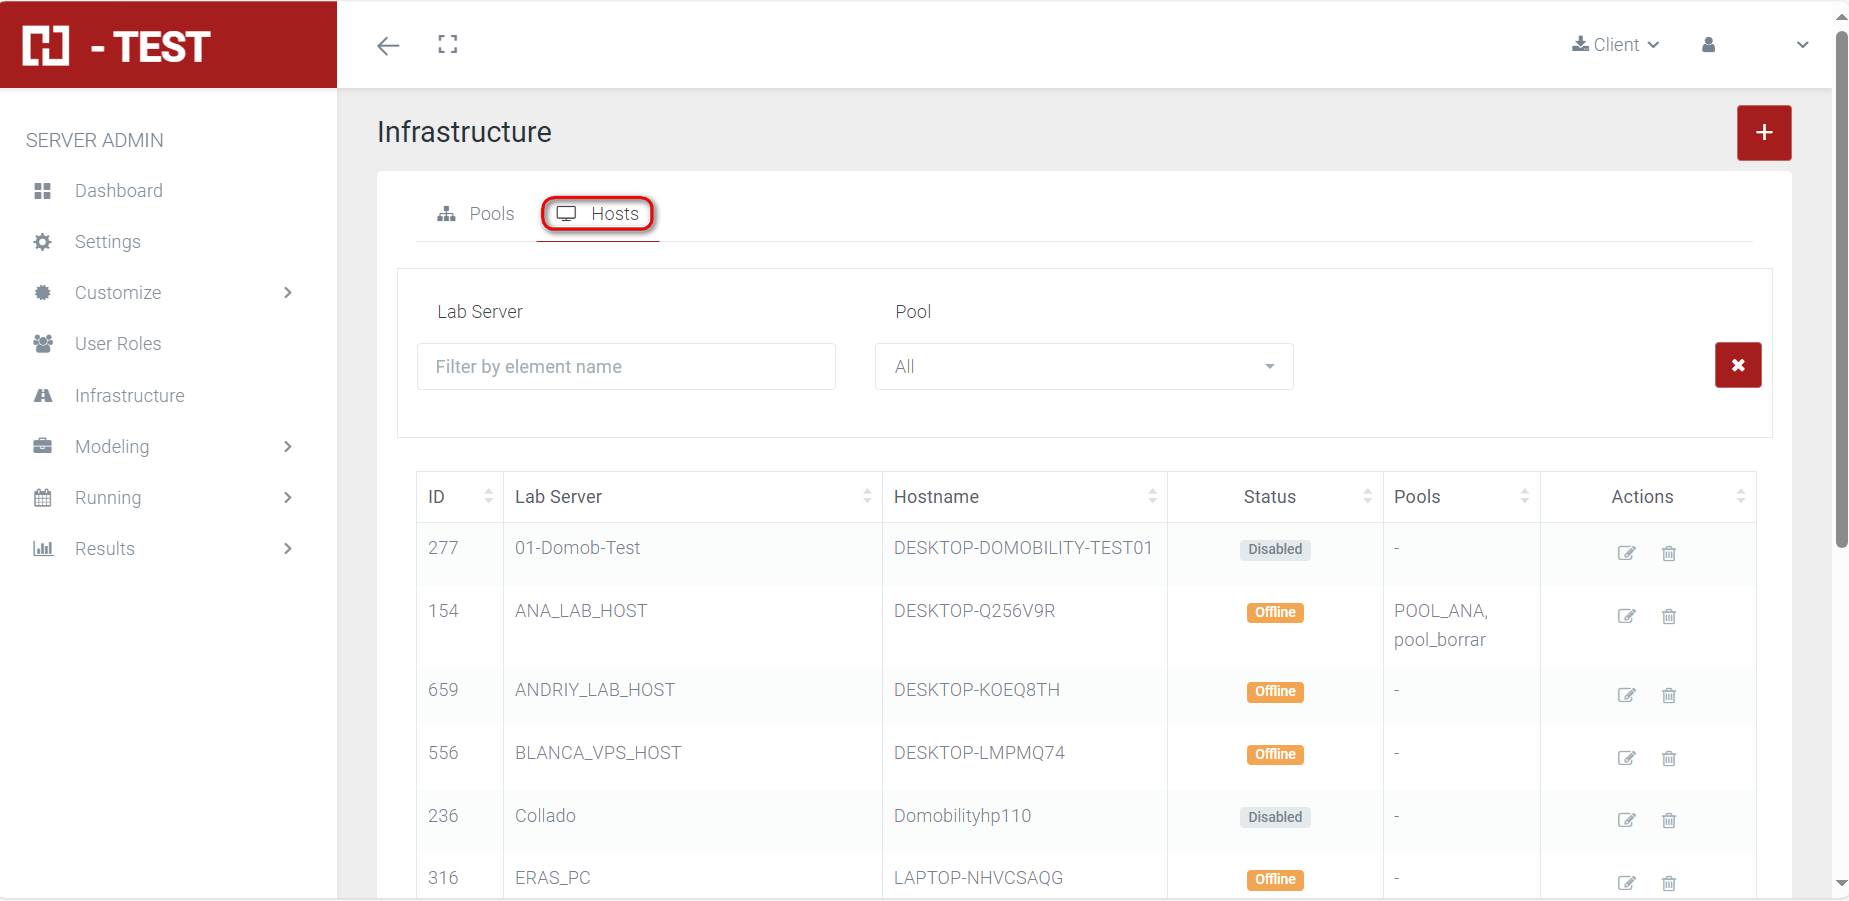The image size is (1849, 901).
Task: Click the POOL_ANA pool link
Action: tap(1440, 611)
